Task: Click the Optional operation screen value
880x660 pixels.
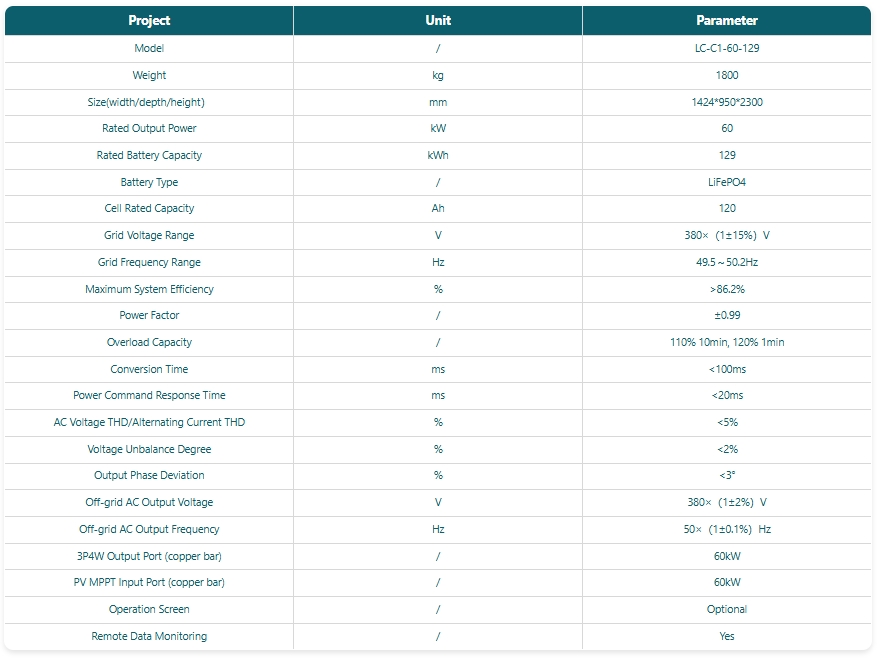Action: (x=727, y=609)
